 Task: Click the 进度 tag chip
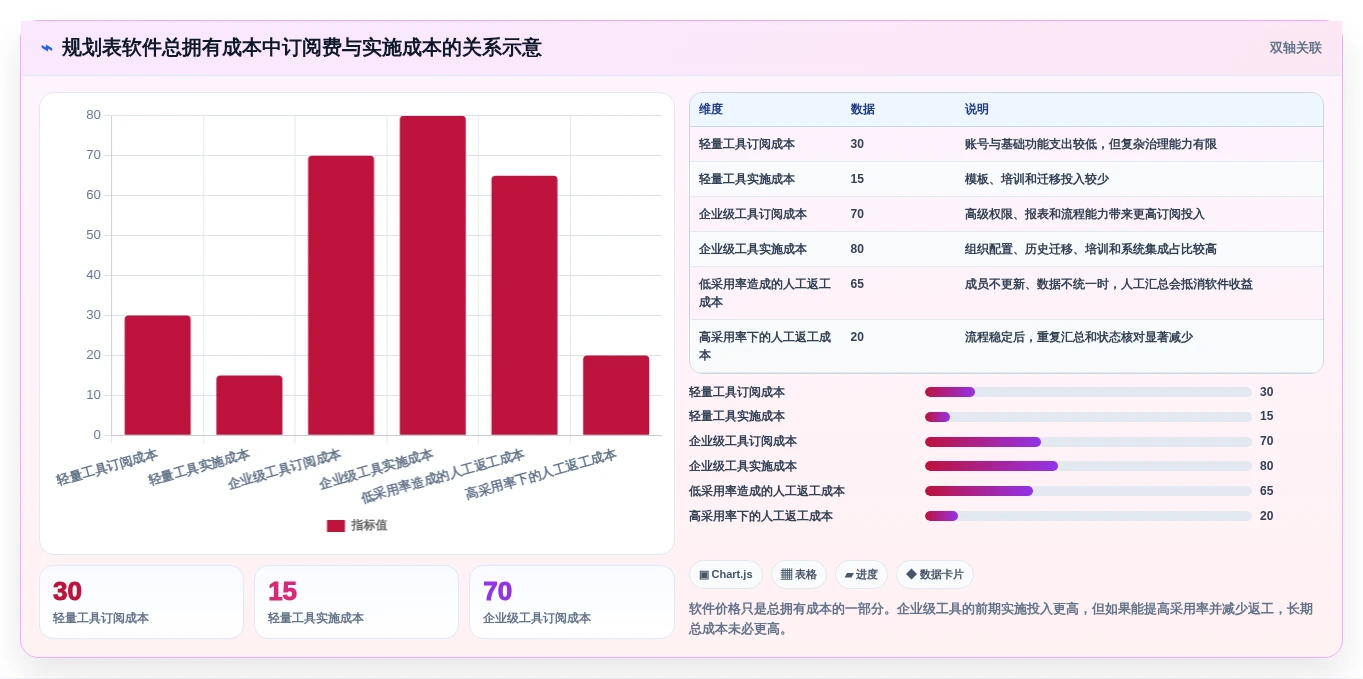point(861,575)
